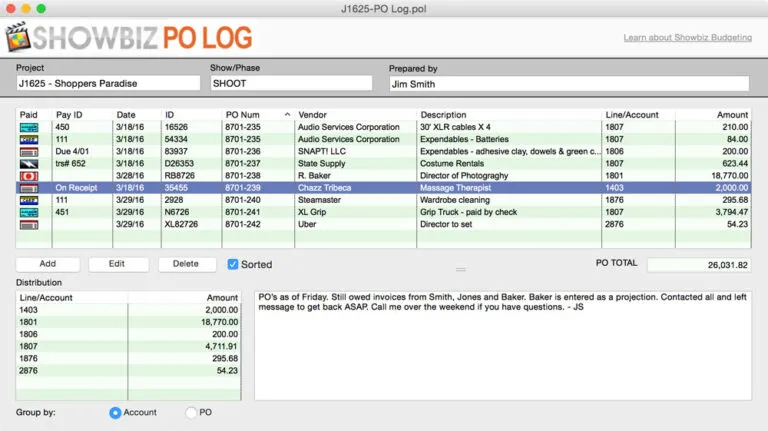The image size is (768, 431).
Task: Click paid status icon for R. Baker row
Action: tap(29, 176)
